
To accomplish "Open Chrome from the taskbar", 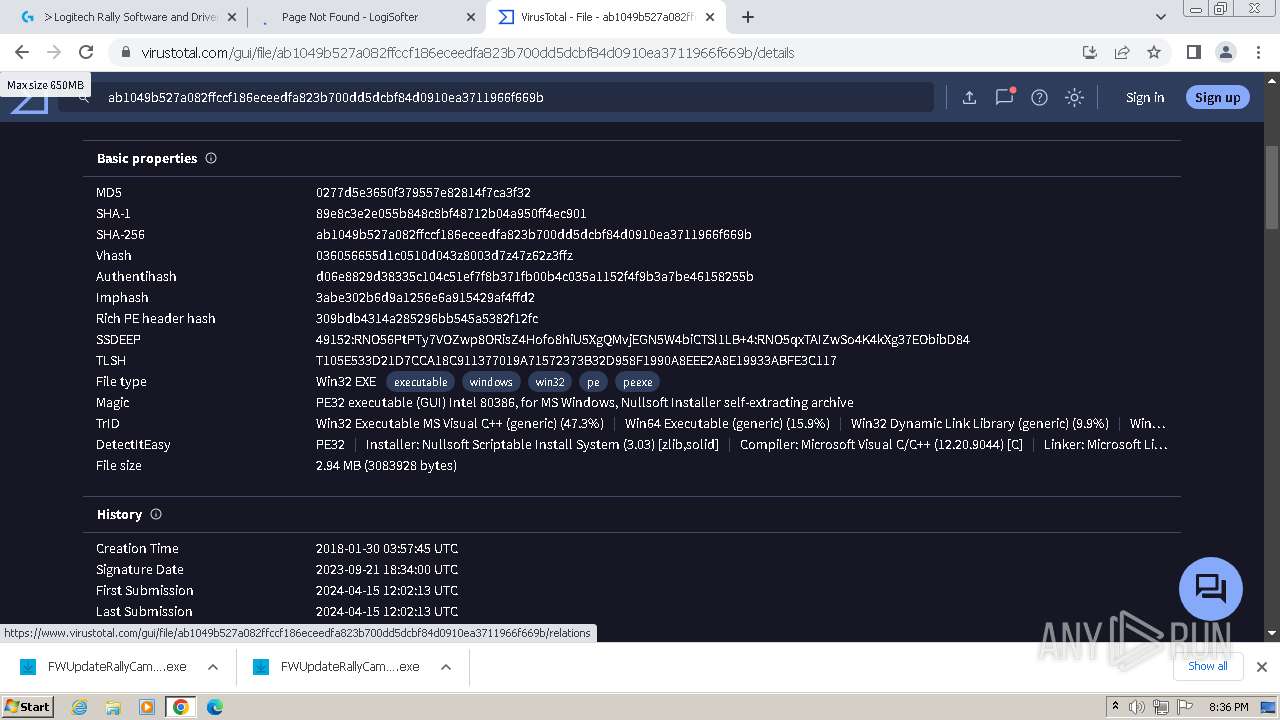I will click(180, 707).
